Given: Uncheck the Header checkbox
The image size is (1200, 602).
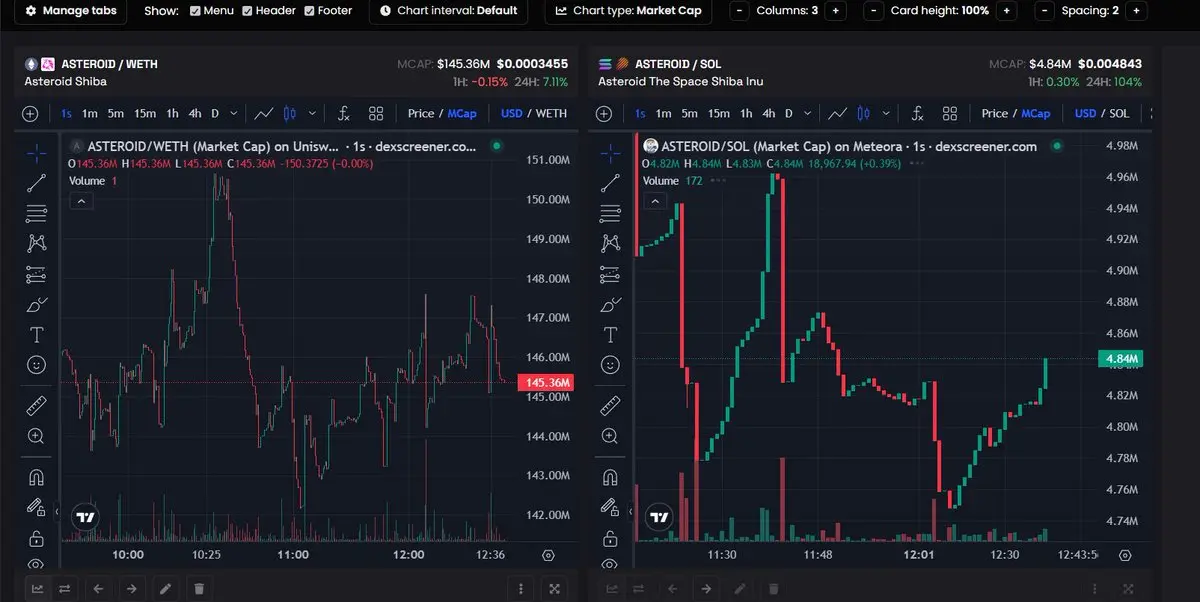Looking at the screenshot, I should click(248, 11).
